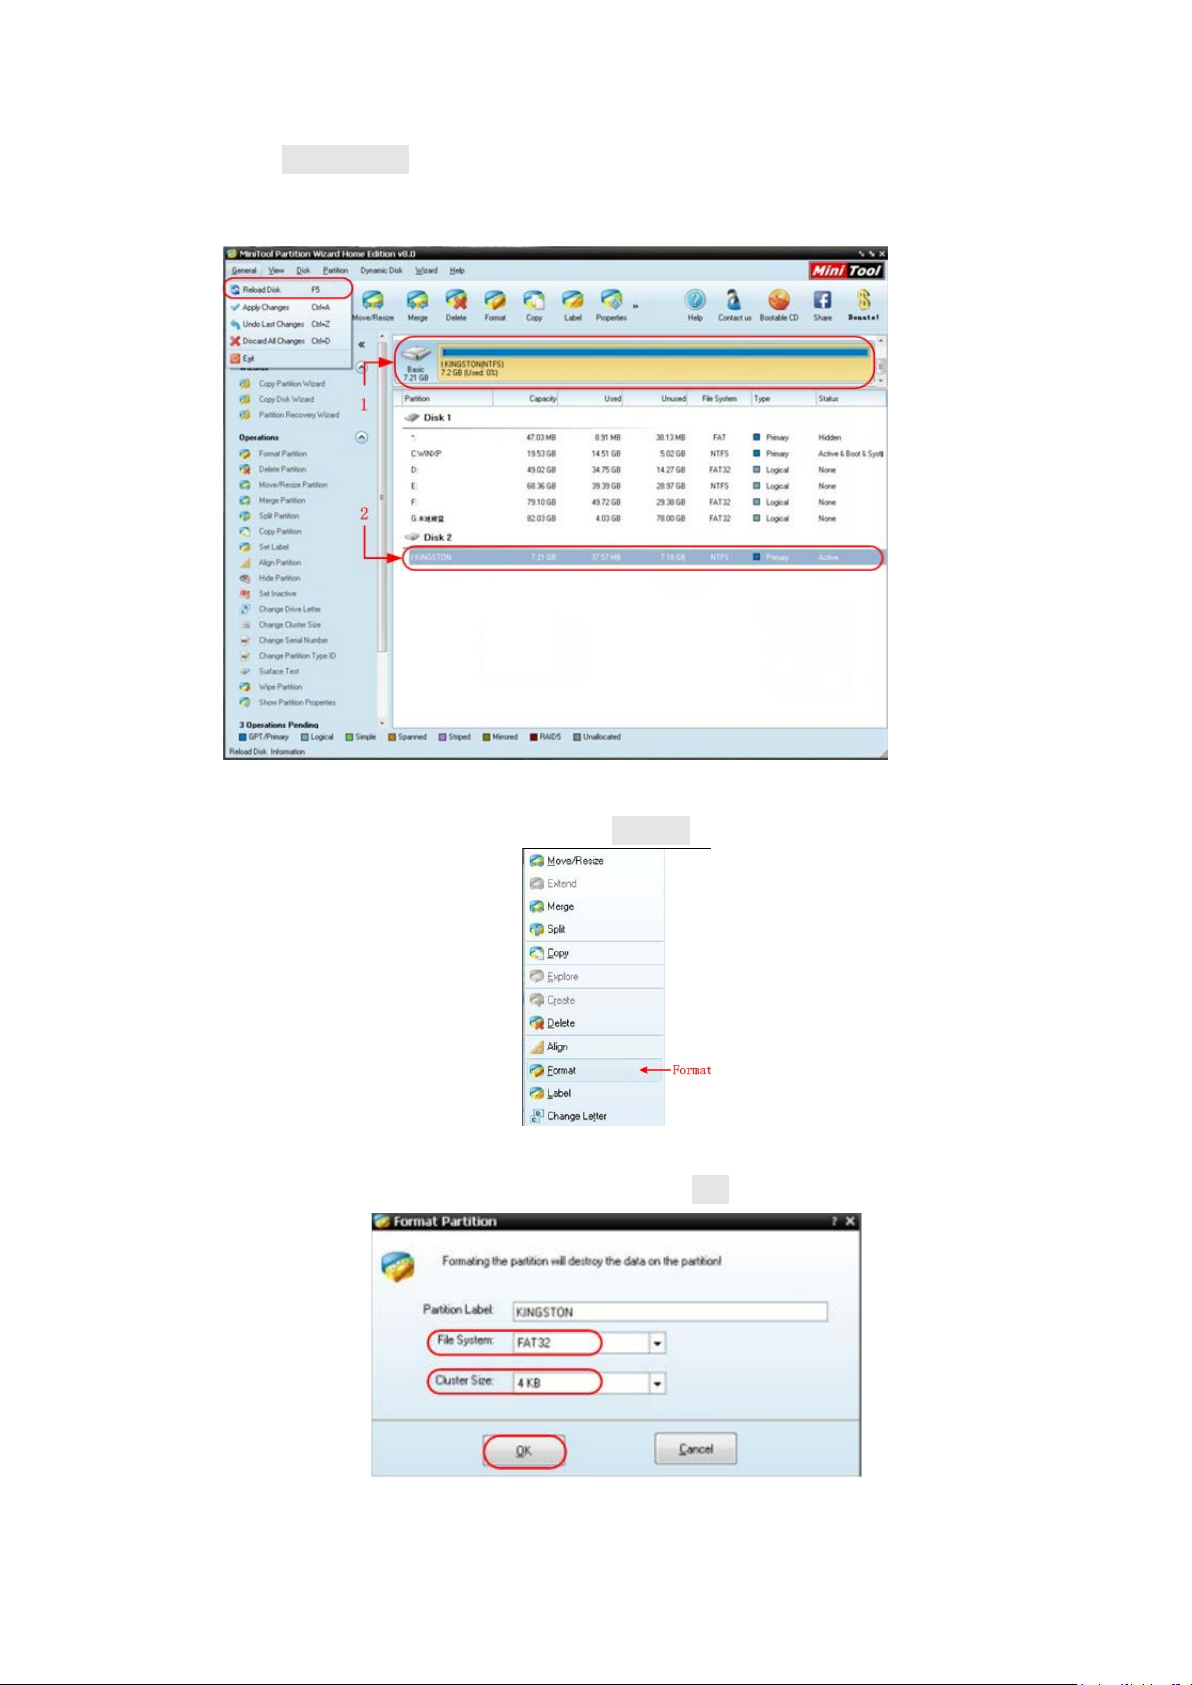
Task: Open the Cluster Size dropdown
Action: tap(657, 1384)
